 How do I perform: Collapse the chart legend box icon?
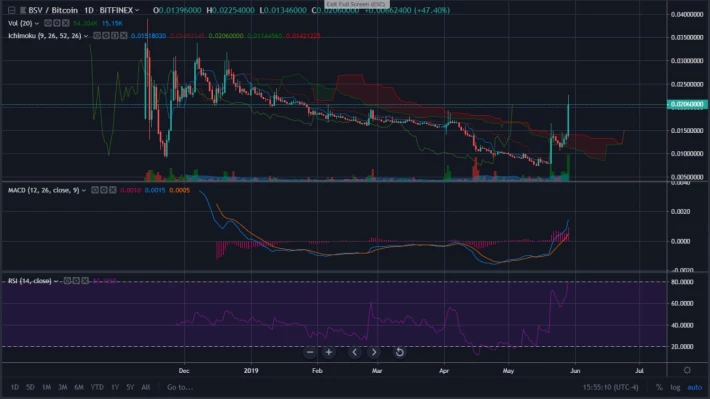(x=11, y=10)
